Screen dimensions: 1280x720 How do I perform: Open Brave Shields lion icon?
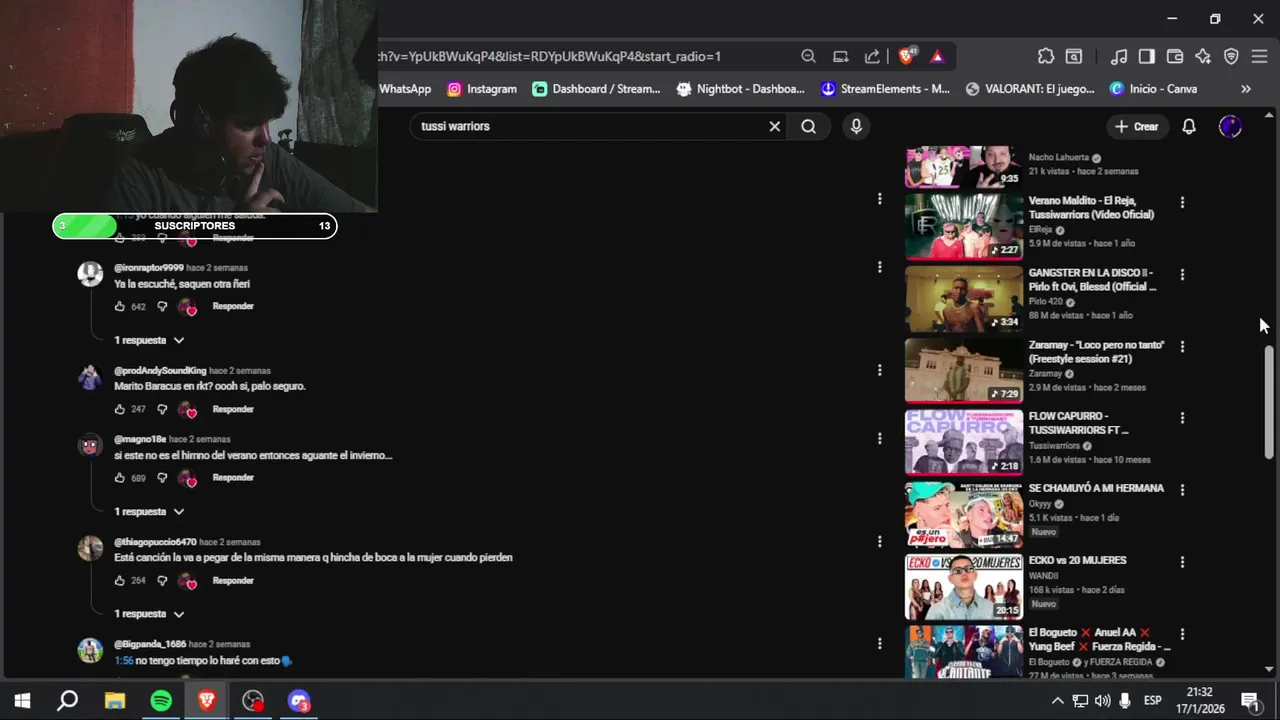click(906, 56)
